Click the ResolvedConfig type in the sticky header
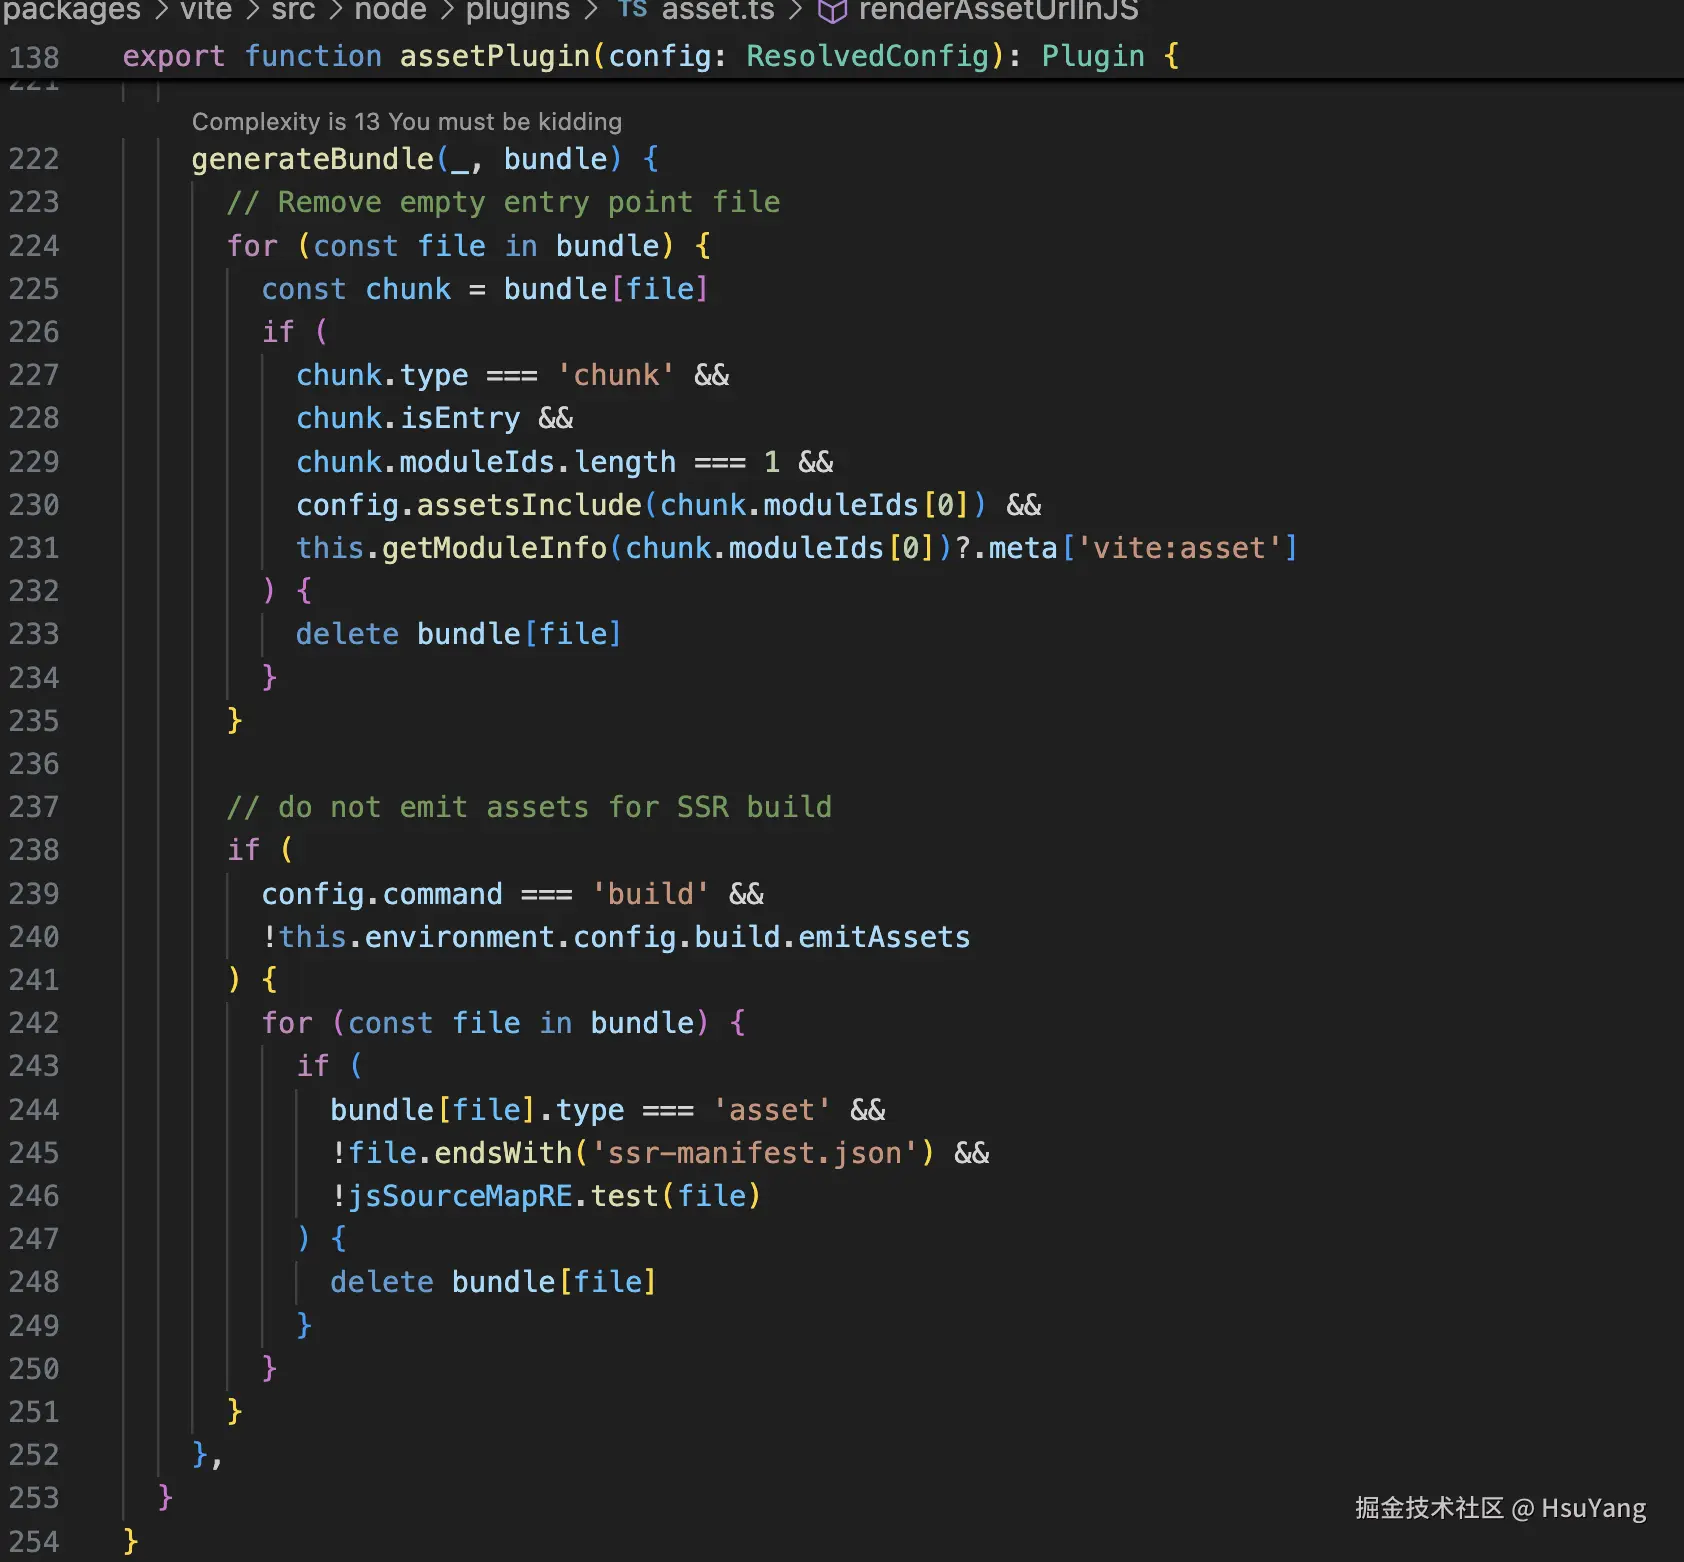The height and width of the screenshot is (1562, 1684). pyautogui.click(x=867, y=56)
